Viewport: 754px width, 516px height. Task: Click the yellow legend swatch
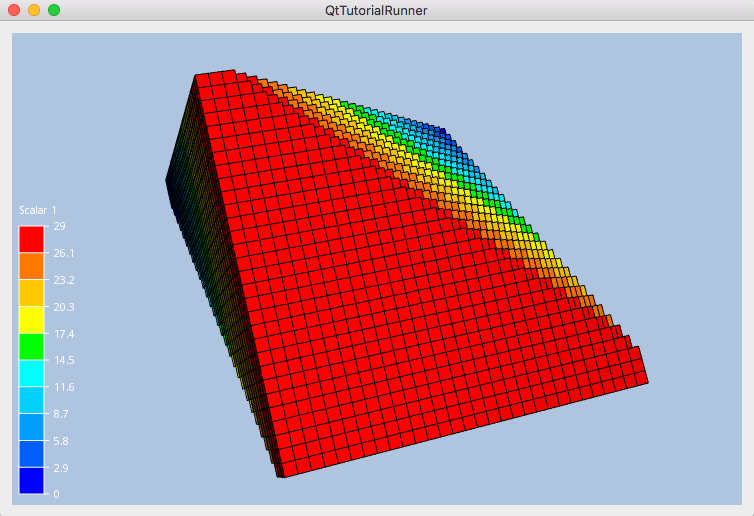coord(32,320)
